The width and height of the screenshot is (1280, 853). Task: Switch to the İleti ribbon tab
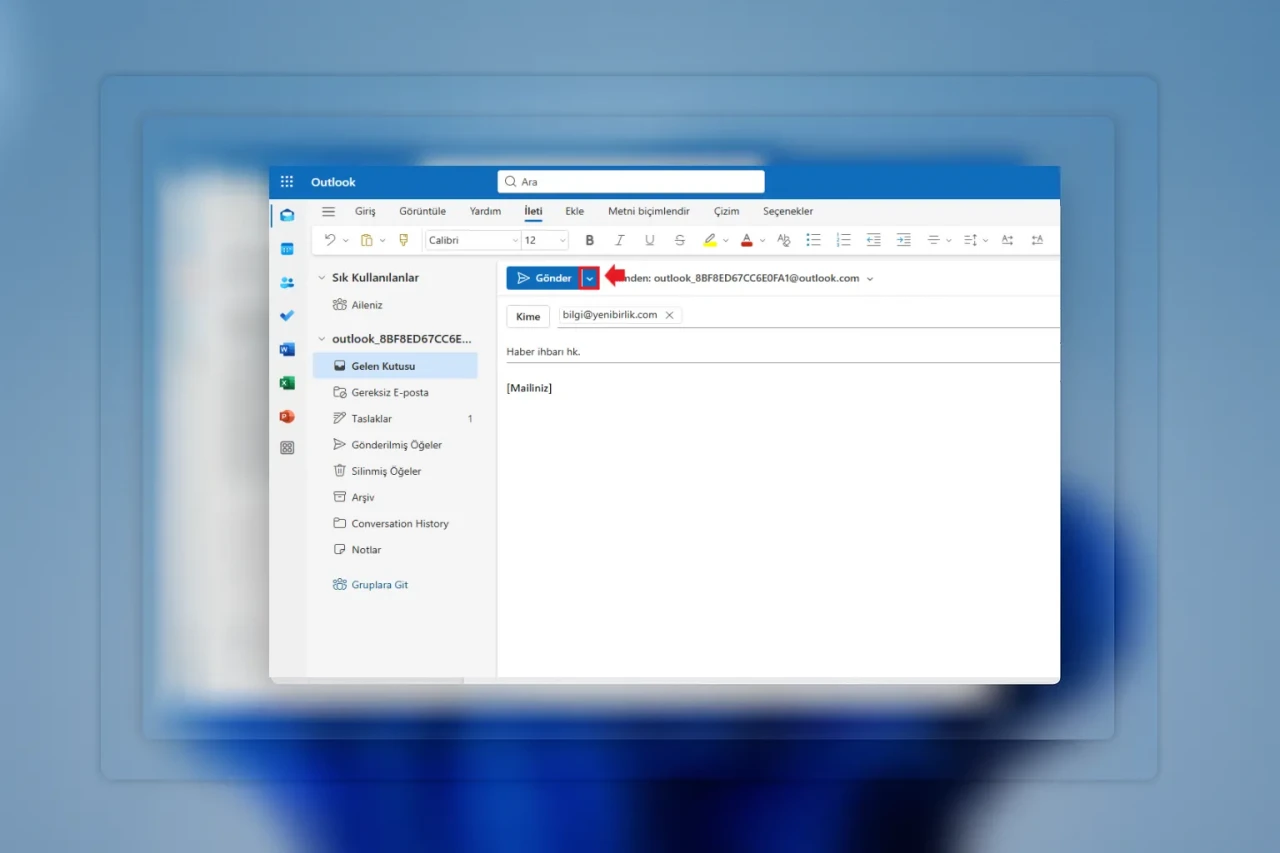click(533, 211)
